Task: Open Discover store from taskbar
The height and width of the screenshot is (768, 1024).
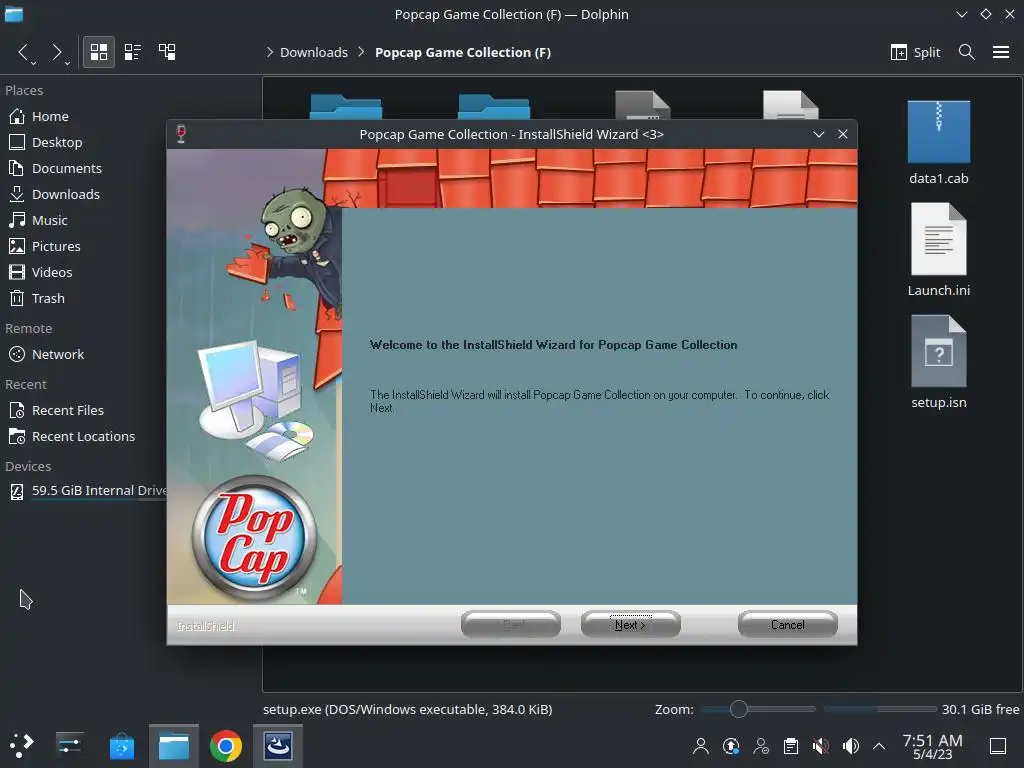Action: (121, 746)
